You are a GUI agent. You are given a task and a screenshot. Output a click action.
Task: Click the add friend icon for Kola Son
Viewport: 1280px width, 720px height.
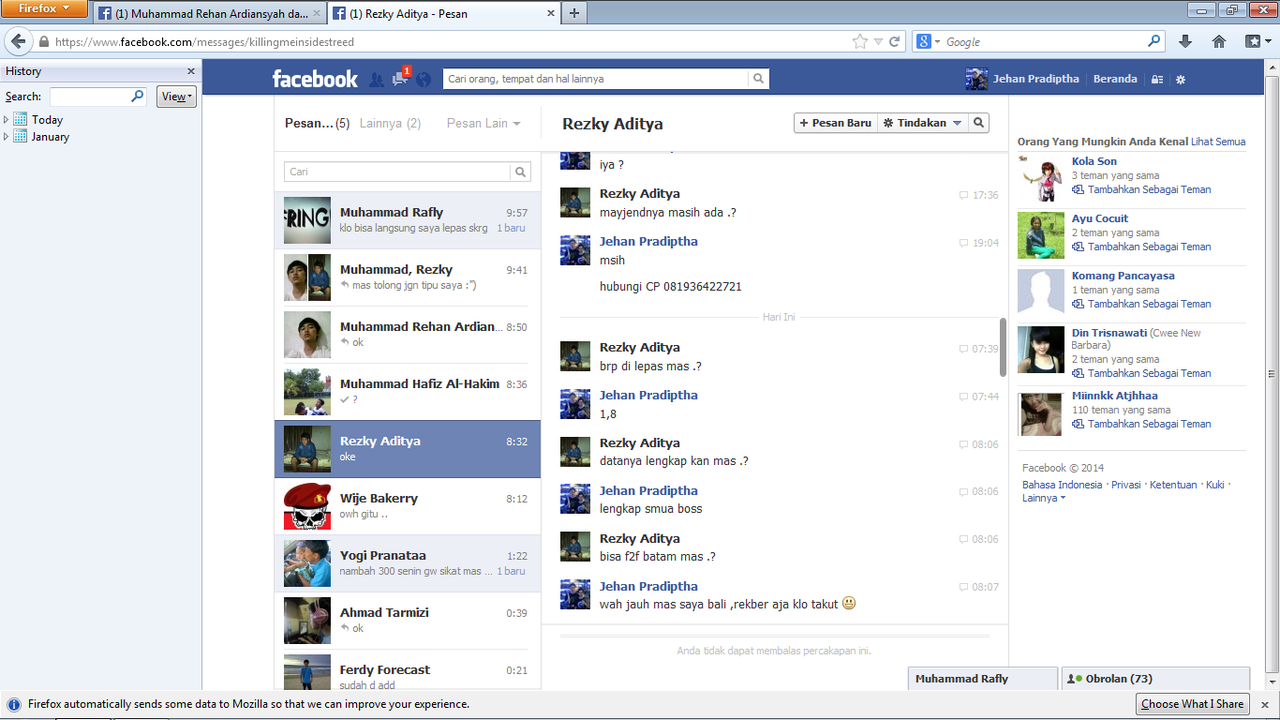1078,190
